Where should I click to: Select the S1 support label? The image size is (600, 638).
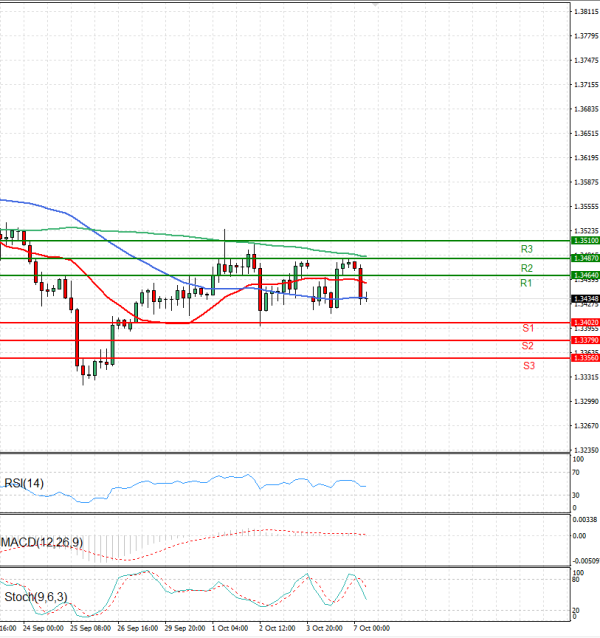(527, 329)
